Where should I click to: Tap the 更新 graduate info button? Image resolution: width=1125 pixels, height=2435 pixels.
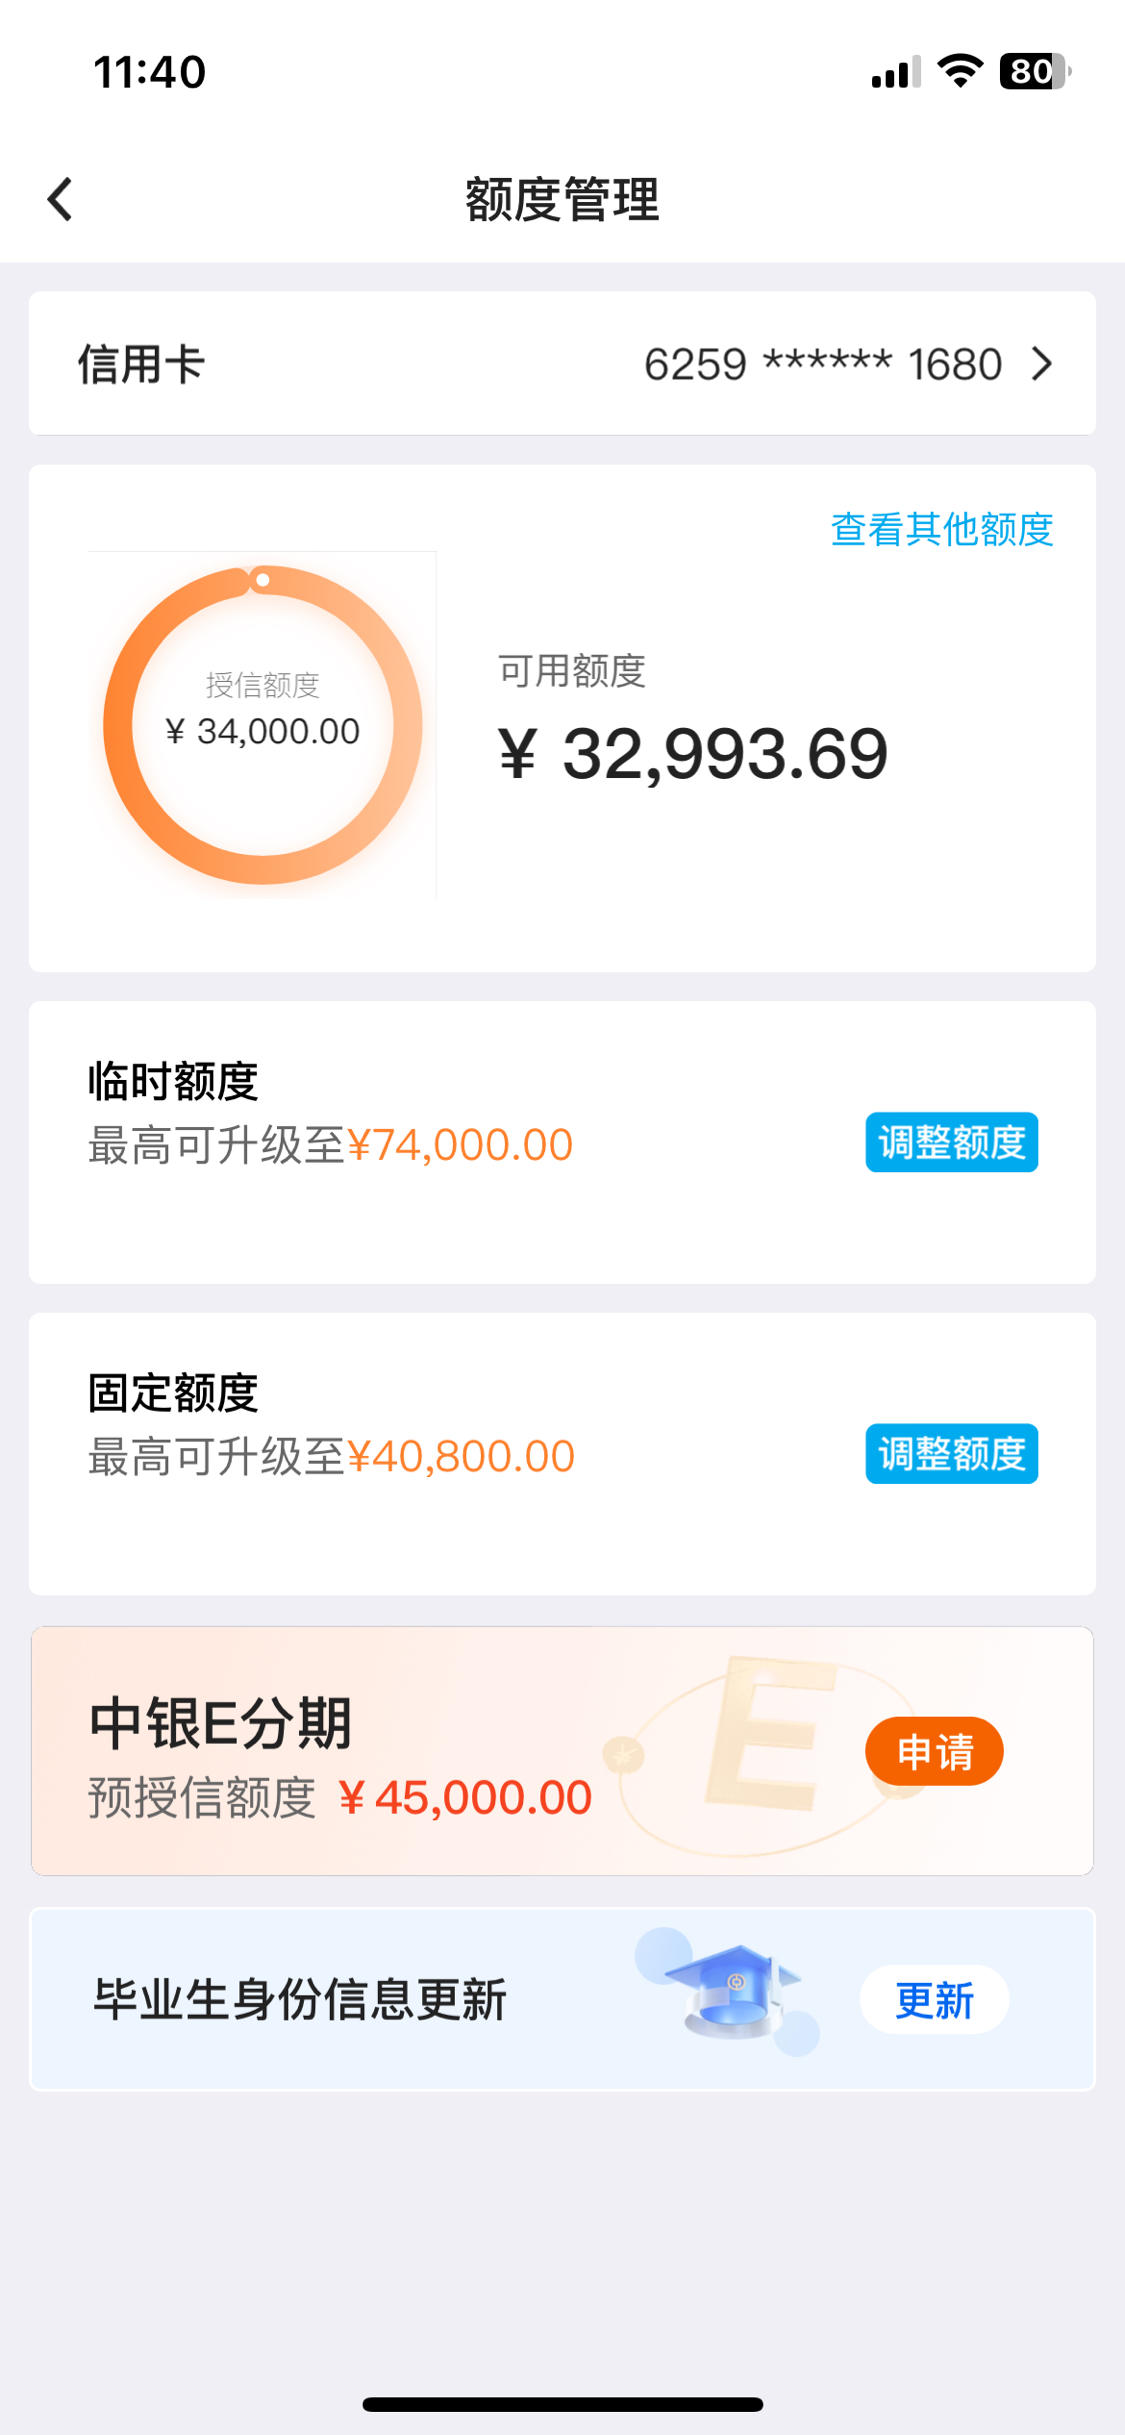[934, 2000]
